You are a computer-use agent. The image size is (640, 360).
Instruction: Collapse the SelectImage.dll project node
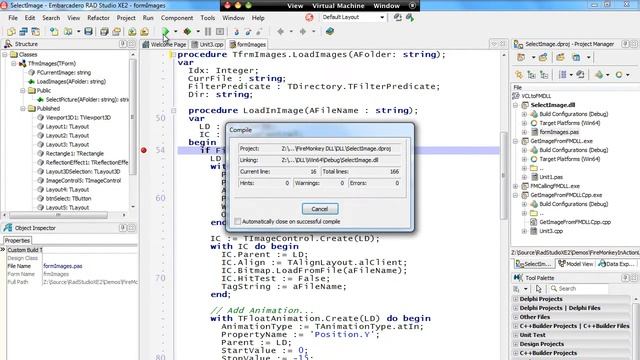[516, 105]
